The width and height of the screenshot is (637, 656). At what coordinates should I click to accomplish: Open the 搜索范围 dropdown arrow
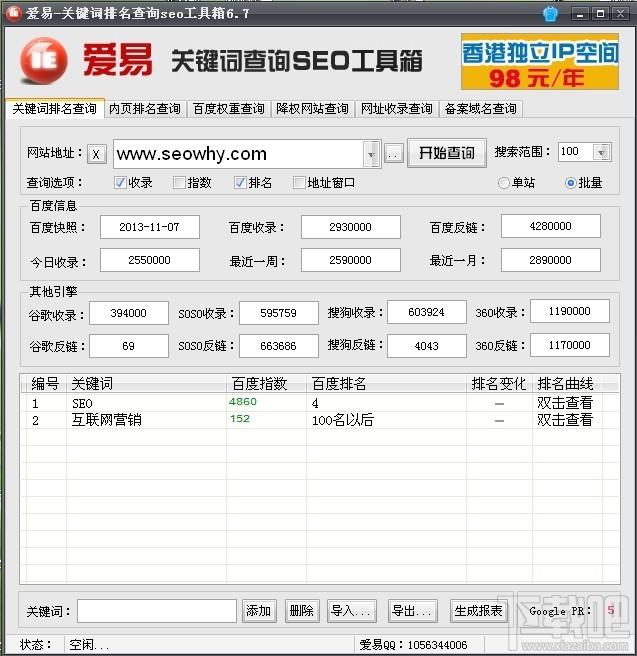pos(601,152)
